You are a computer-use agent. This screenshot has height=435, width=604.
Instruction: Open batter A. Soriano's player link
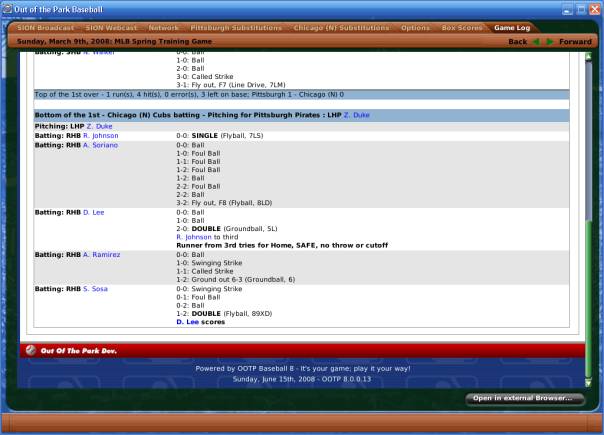101,145
